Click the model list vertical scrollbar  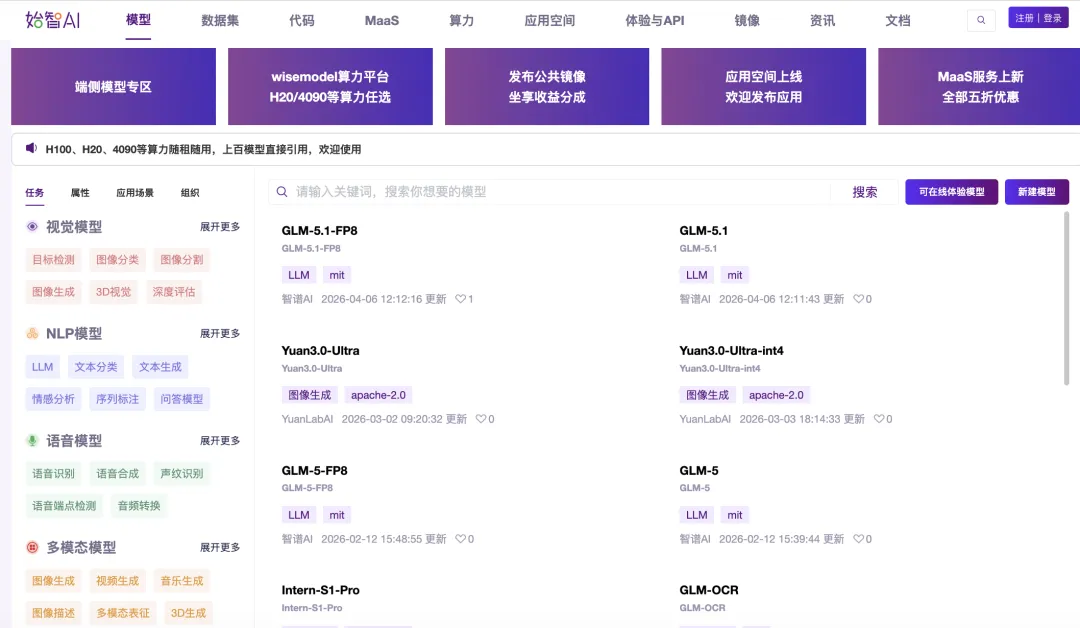click(1066, 297)
